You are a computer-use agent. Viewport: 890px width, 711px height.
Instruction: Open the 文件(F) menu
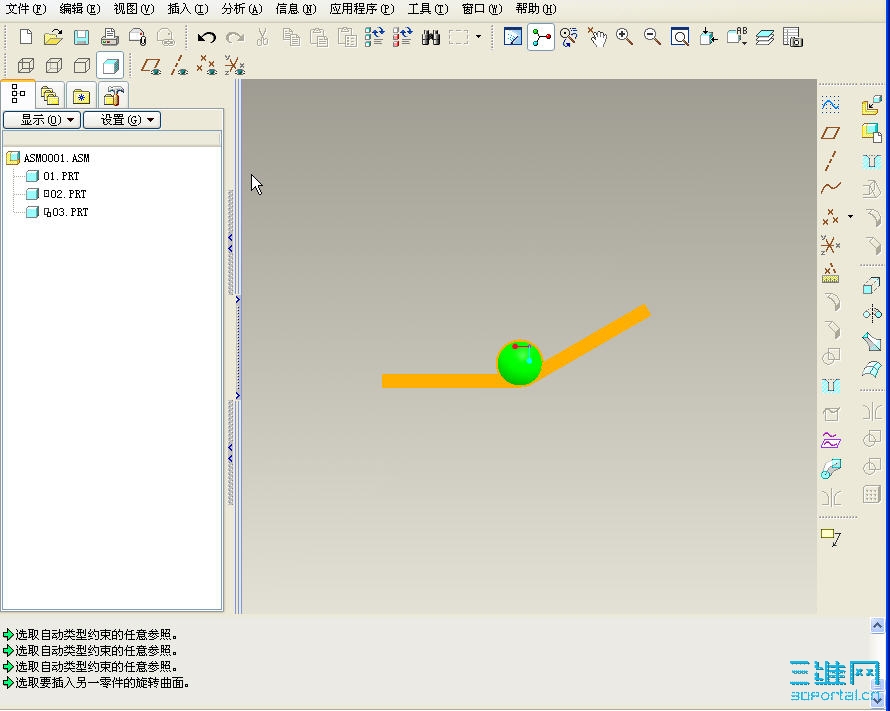coord(26,9)
